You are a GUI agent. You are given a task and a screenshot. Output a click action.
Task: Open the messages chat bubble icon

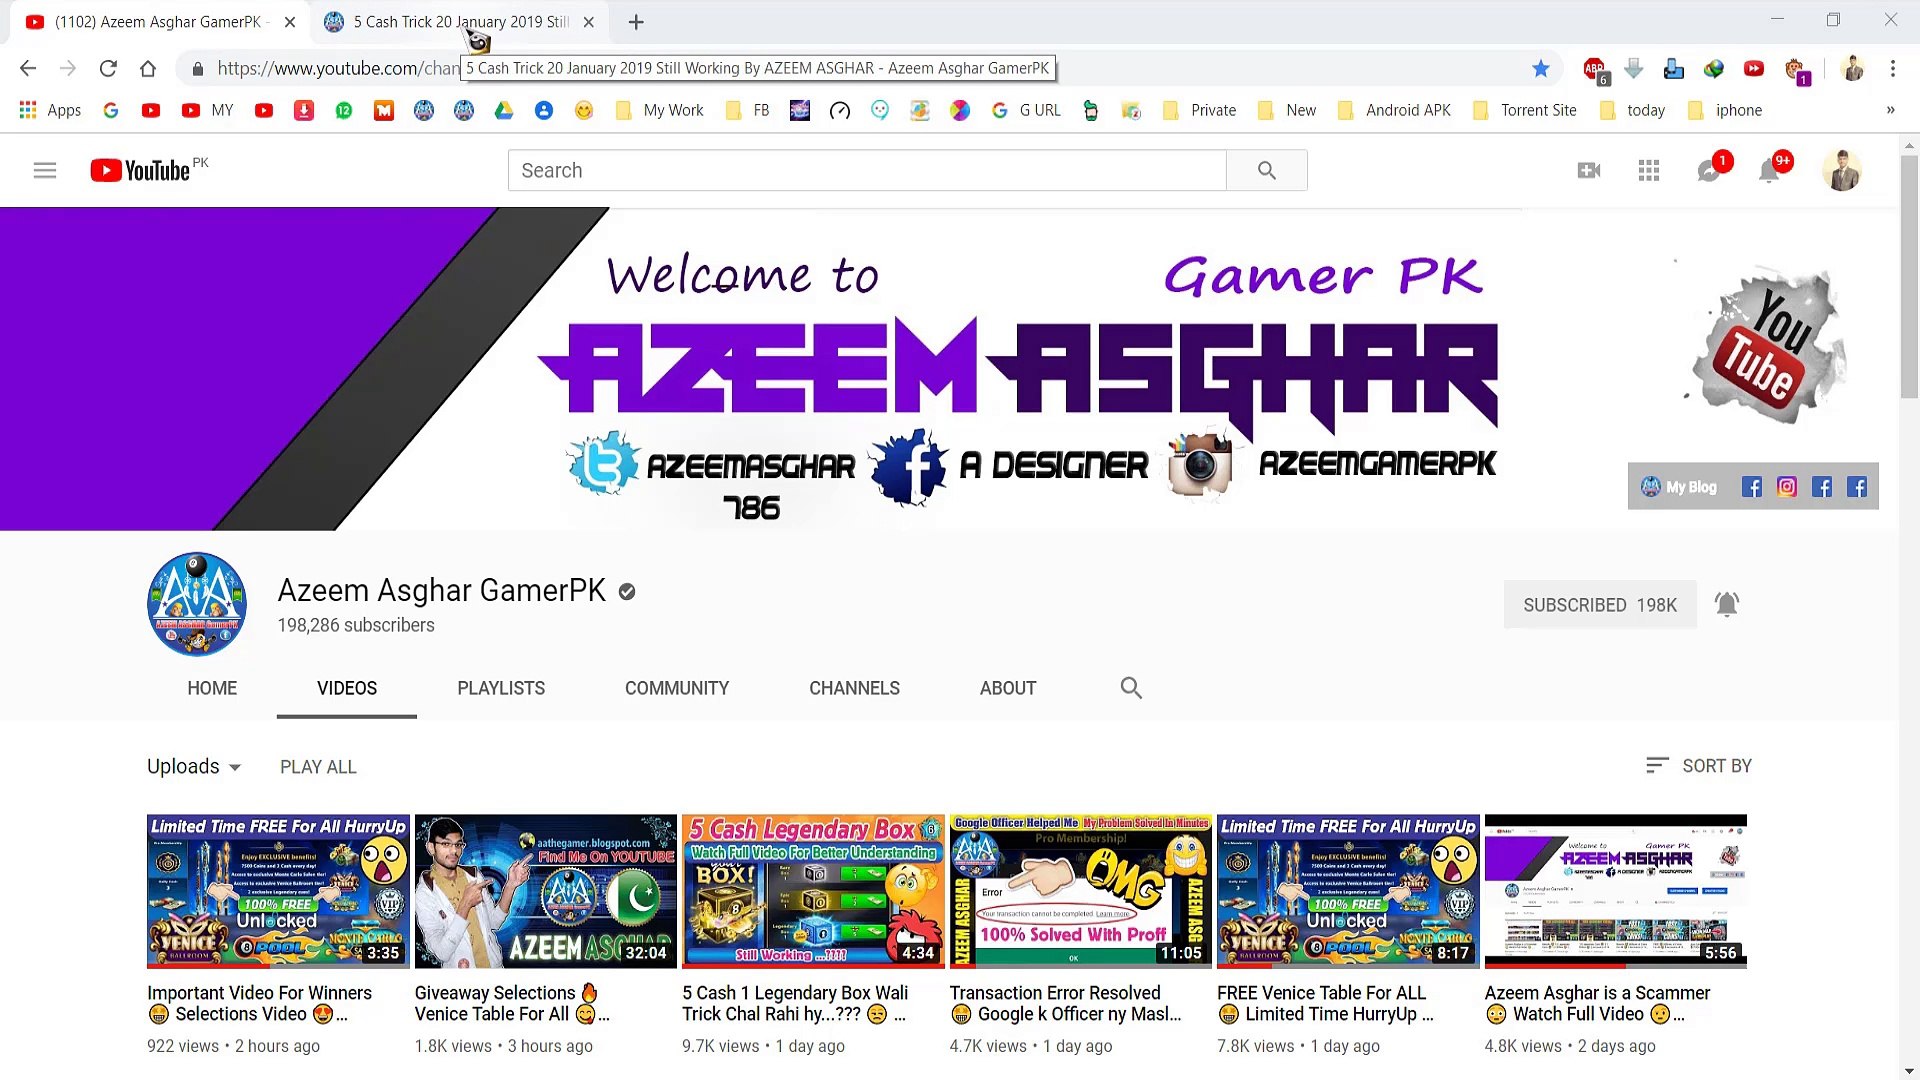point(1709,171)
